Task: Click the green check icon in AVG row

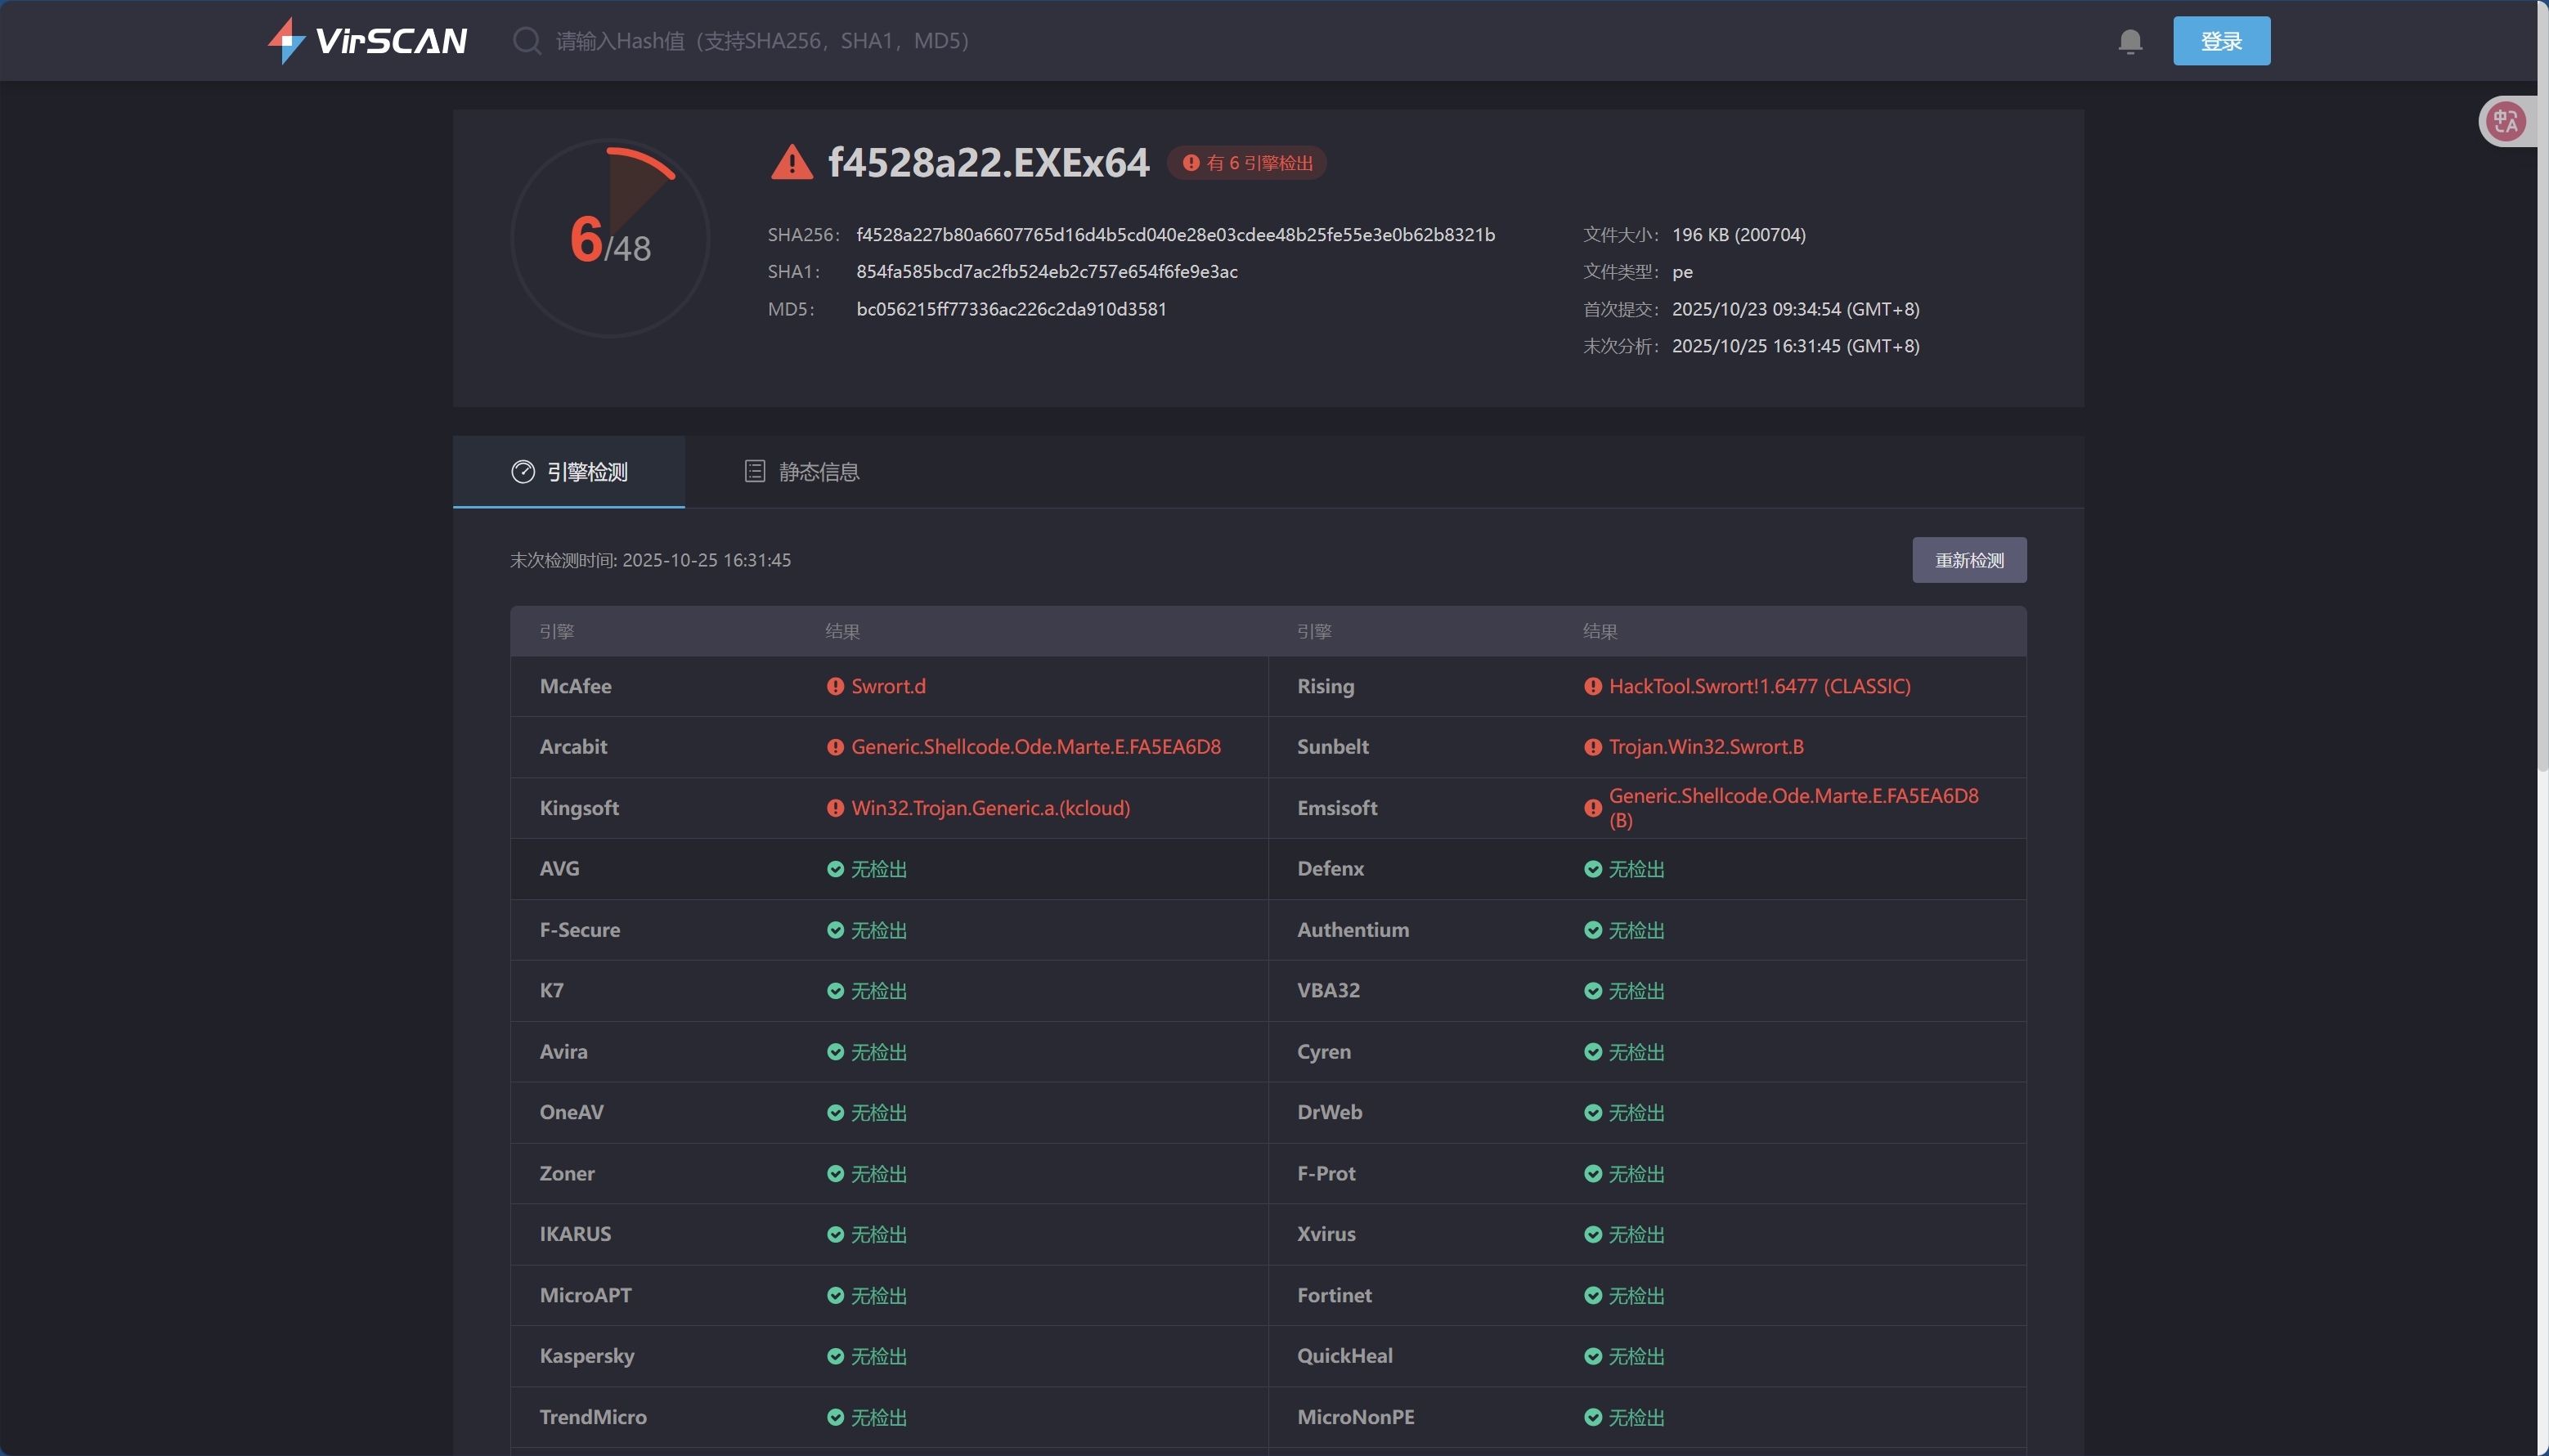Action: click(x=835, y=869)
